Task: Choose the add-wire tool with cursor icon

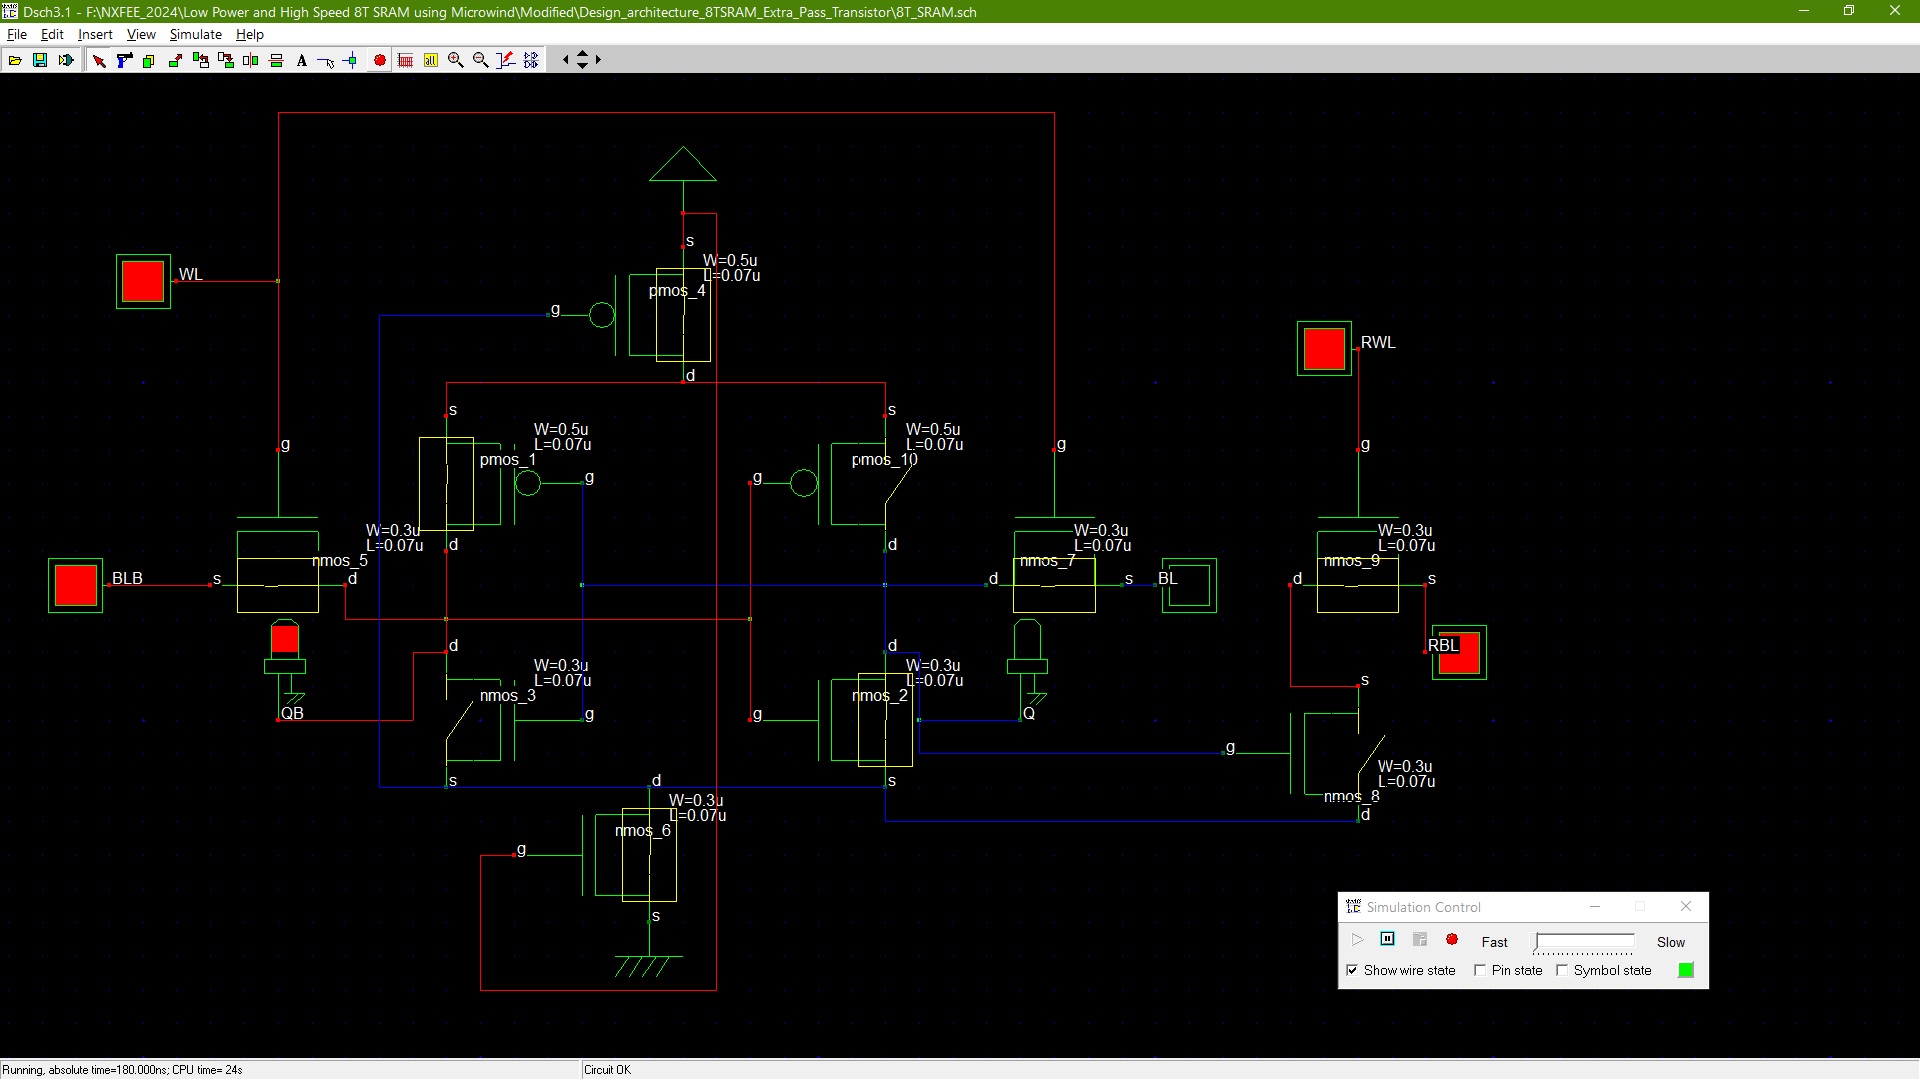Action: coord(326,60)
